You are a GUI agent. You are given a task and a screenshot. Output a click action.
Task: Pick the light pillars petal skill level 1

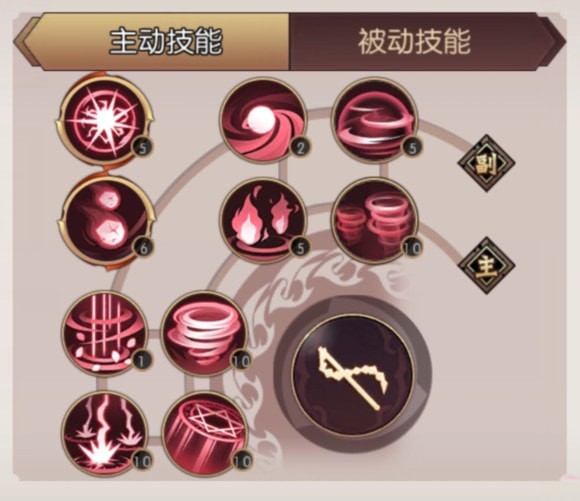coord(105,333)
